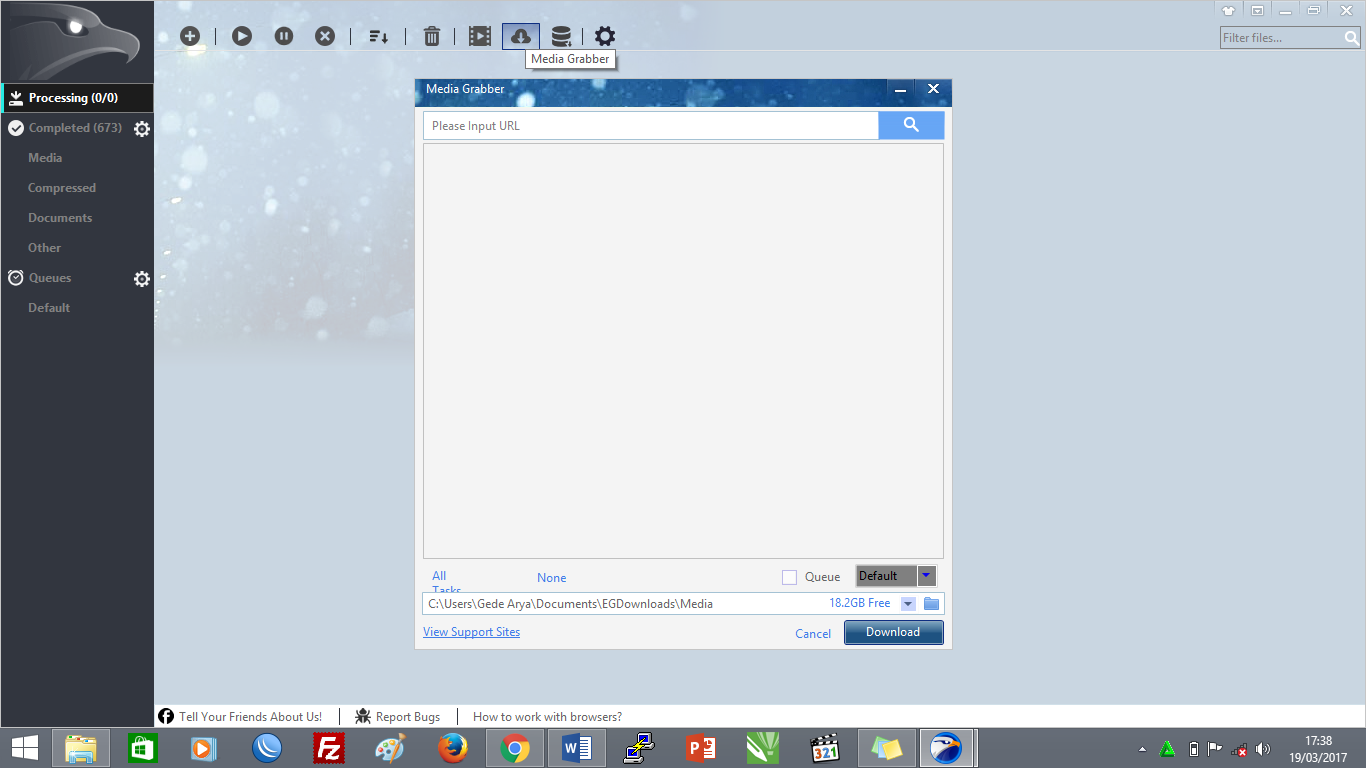
Task: Open View Support Sites link
Action: pos(471,632)
